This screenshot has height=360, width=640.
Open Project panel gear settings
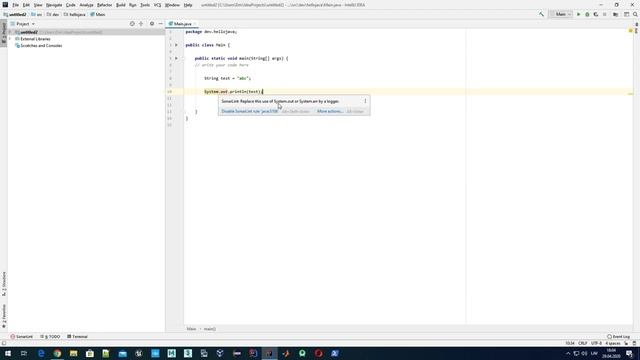coord(152,24)
